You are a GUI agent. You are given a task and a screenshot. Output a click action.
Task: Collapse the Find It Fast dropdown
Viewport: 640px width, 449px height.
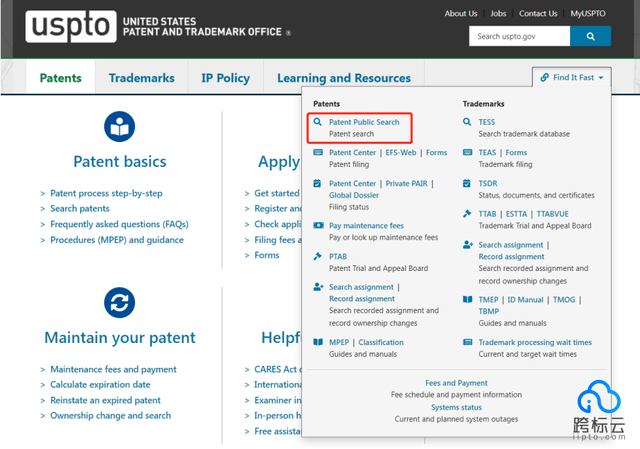(x=572, y=77)
